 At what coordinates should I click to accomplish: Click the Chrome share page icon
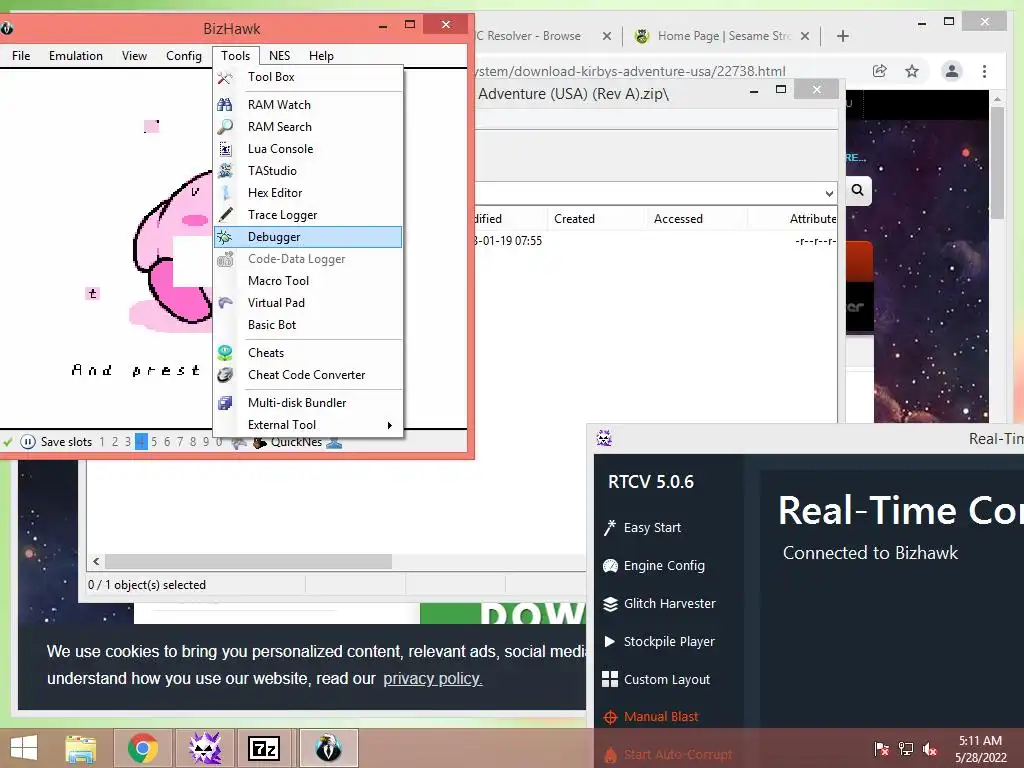(880, 71)
